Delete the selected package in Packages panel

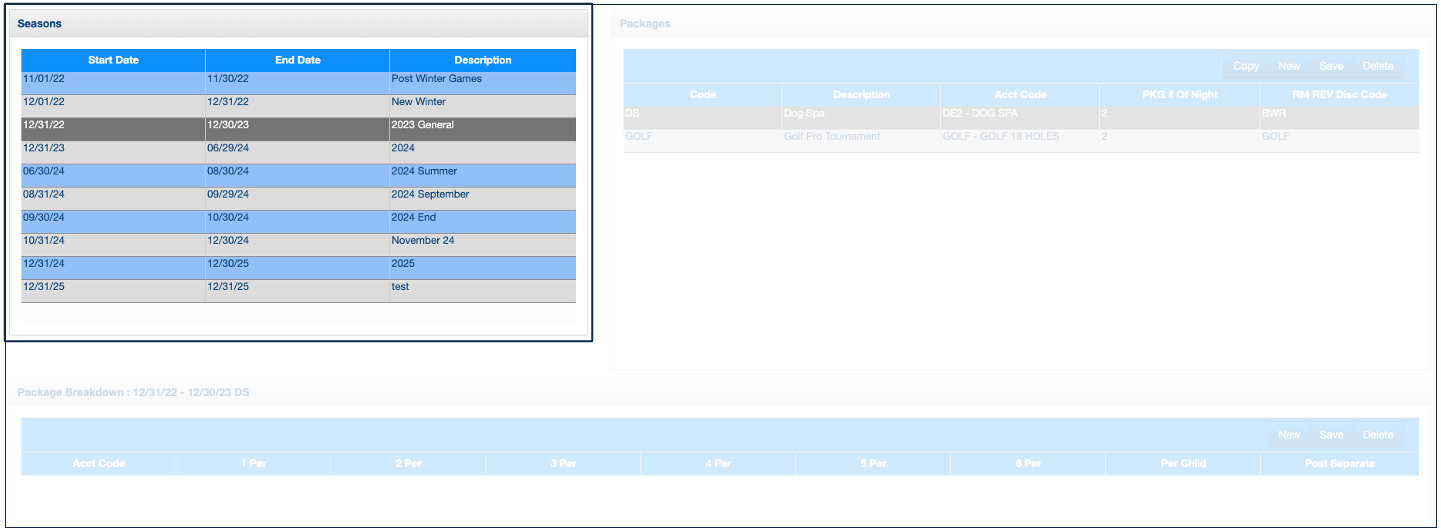point(1377,66)
